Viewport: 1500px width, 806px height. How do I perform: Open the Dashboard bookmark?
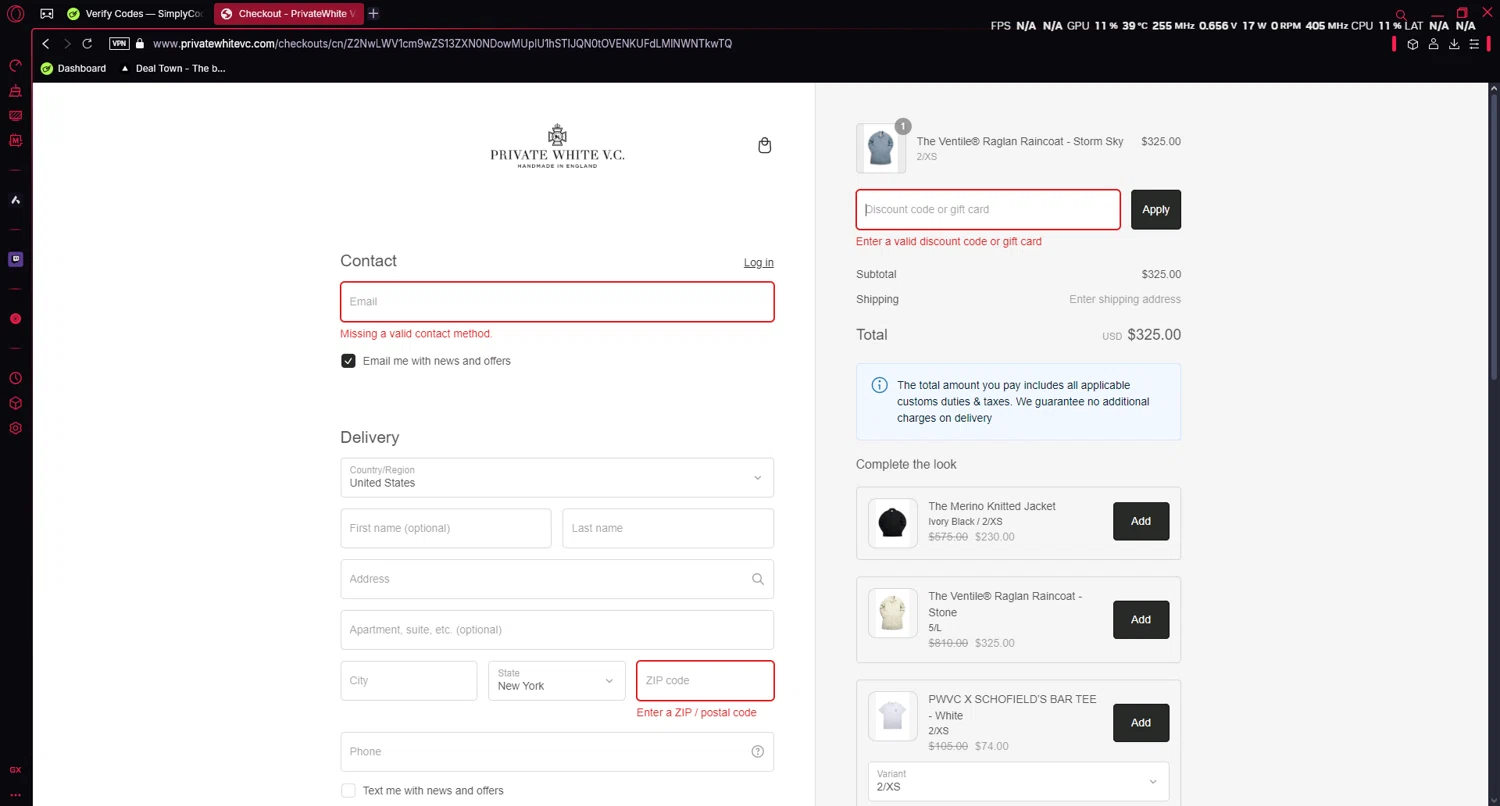point(74,68)
